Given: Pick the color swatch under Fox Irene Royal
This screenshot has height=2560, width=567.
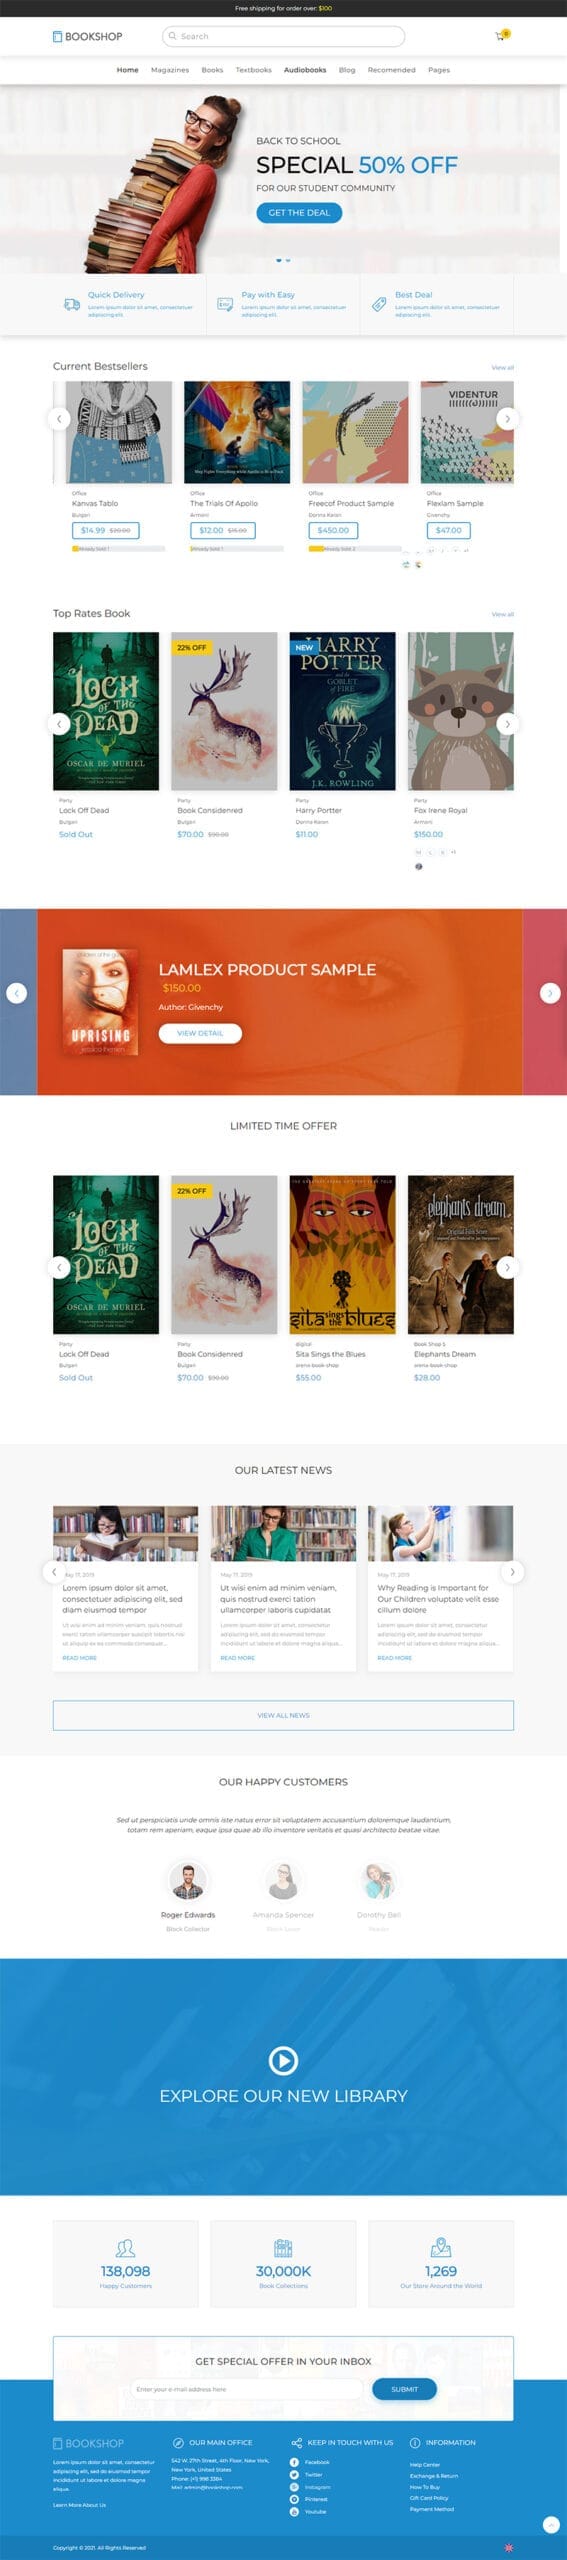Looking at the screenshot, I should pyautogui.click(x=418, y=866).
